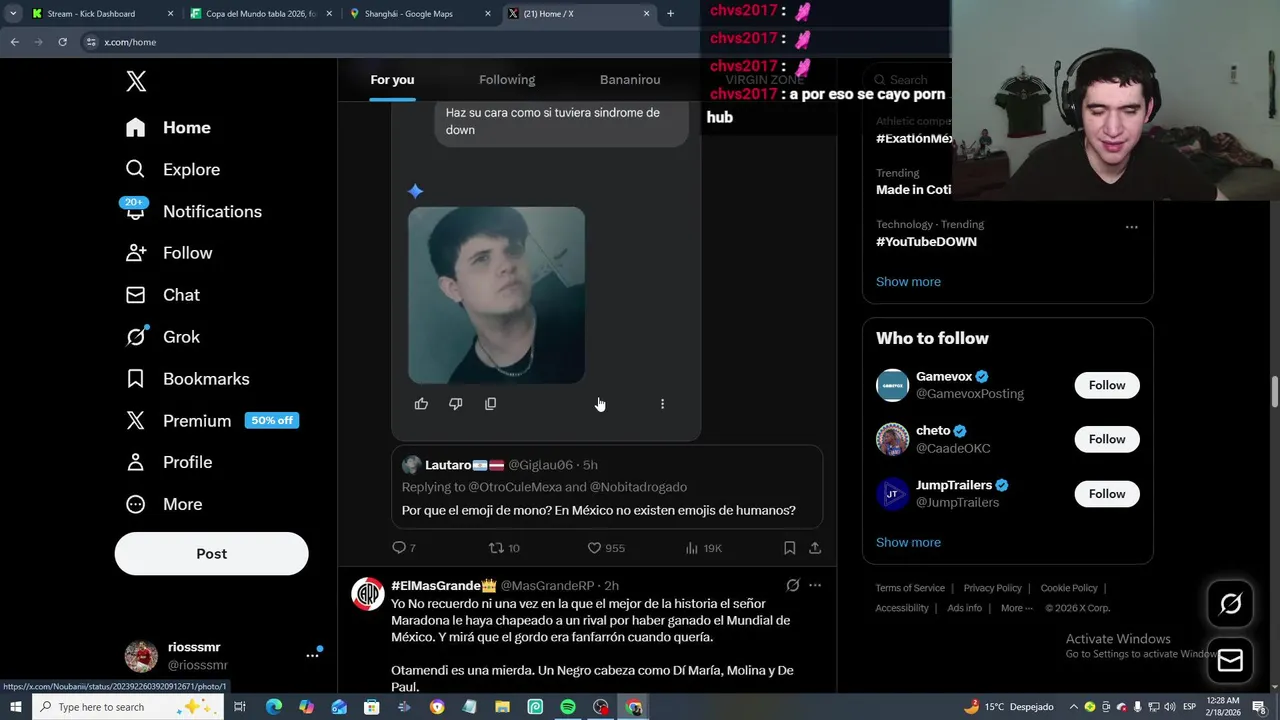Switch to Shanghái - Google Maps tab

point(418,14)
